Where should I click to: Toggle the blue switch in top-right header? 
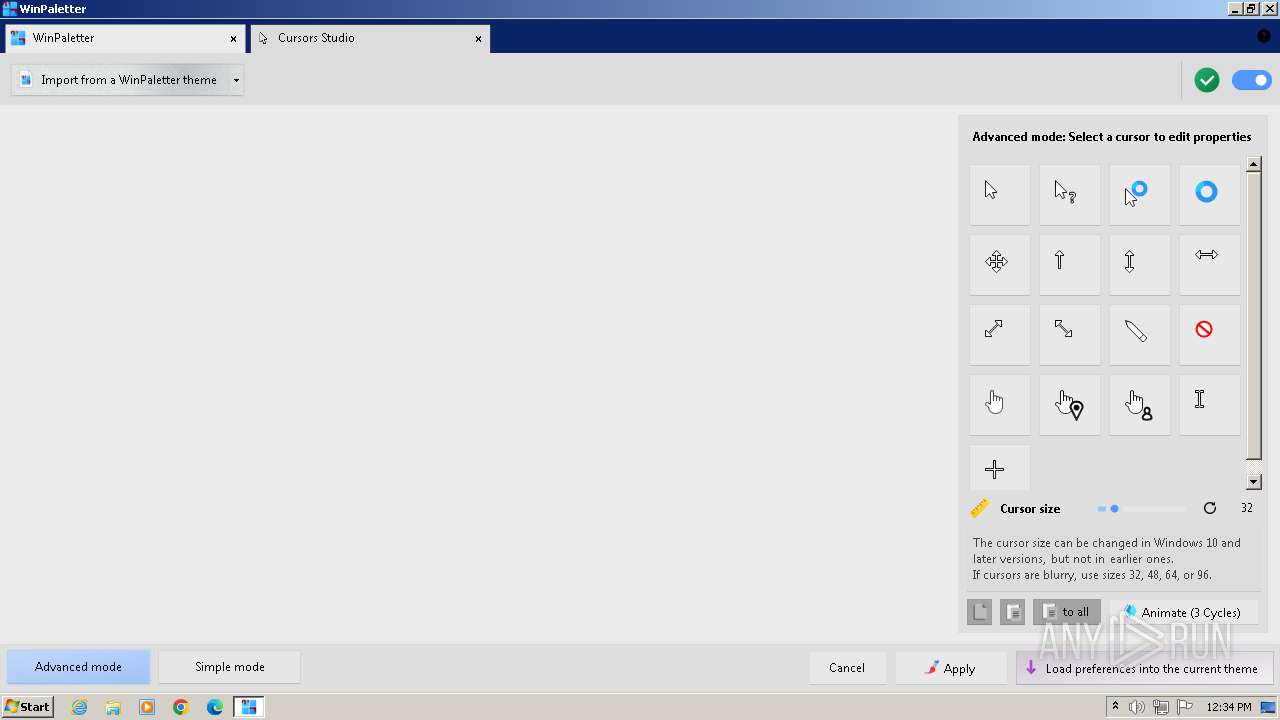coord(1252,80)
